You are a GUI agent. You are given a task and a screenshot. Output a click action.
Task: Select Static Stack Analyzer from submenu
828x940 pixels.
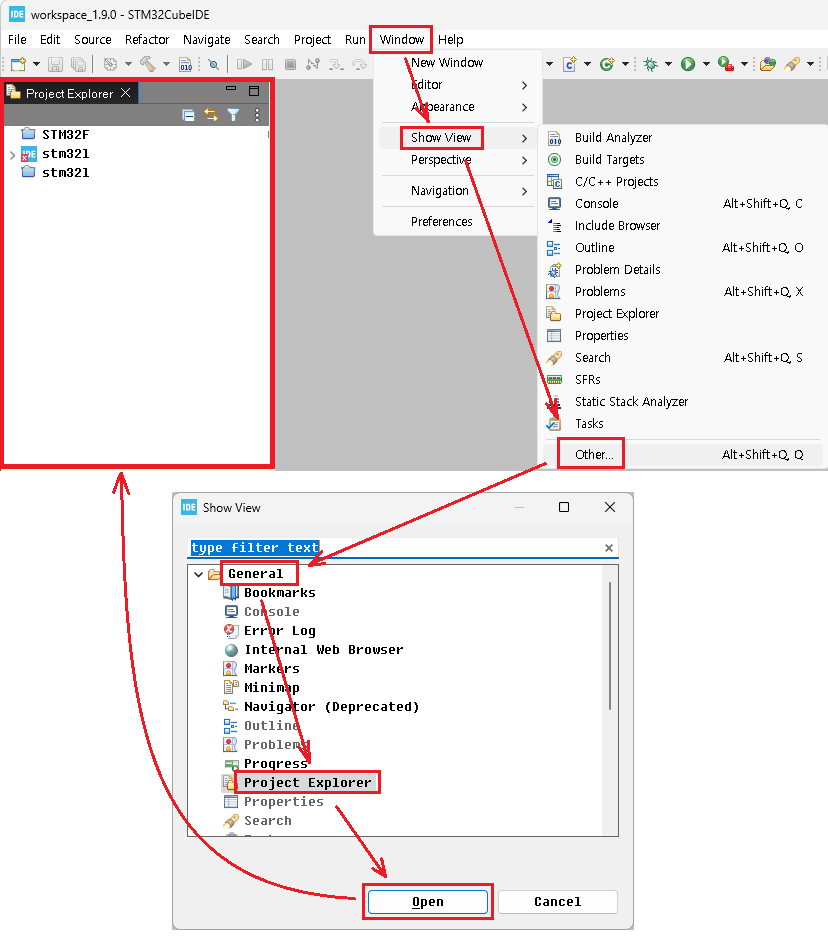click(683, 402)
